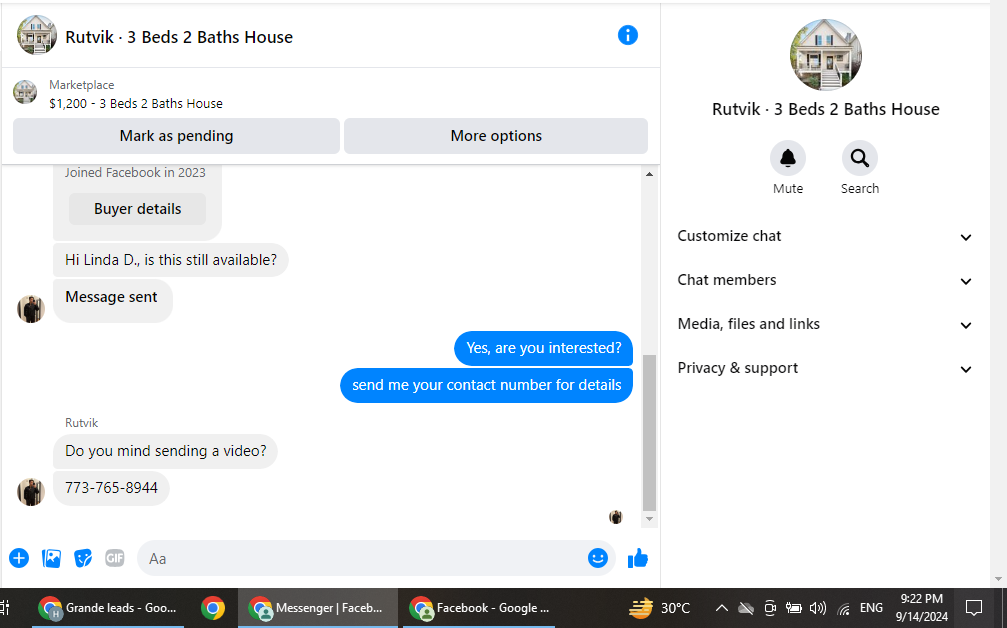1007x628 pixels.
Task: Mark the listing as pending
Action: (x=176, y=135)
